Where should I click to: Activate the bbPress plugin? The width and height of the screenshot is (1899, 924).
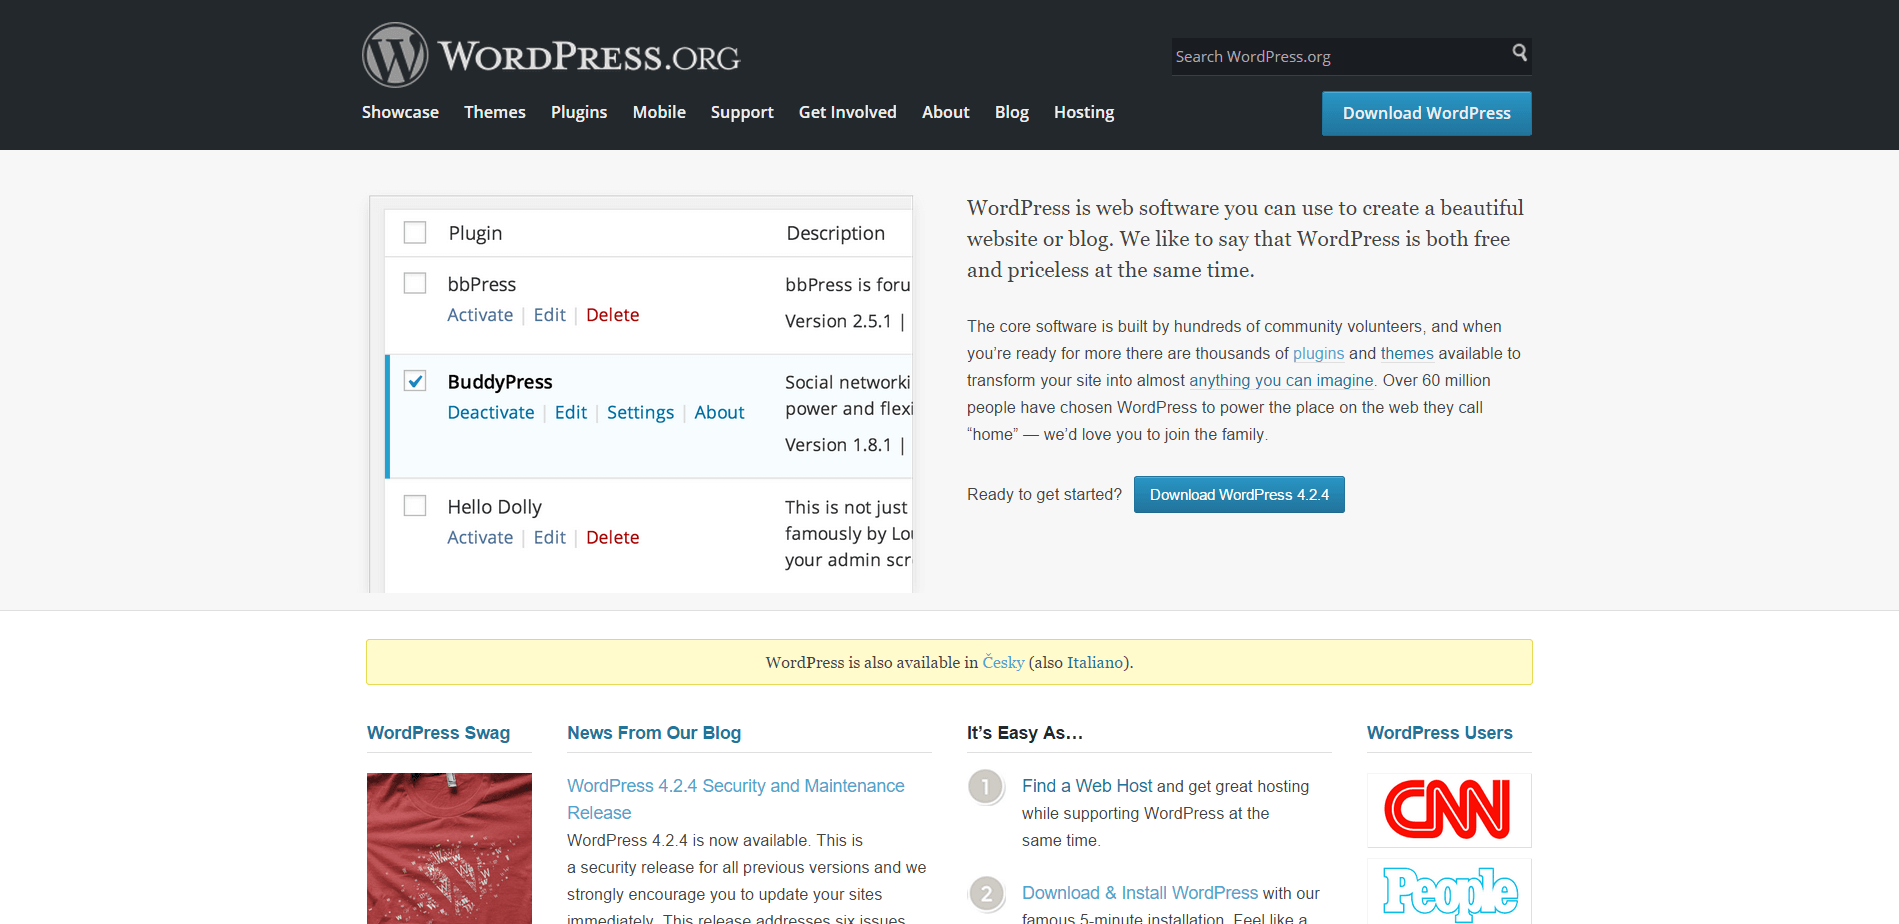480,315
